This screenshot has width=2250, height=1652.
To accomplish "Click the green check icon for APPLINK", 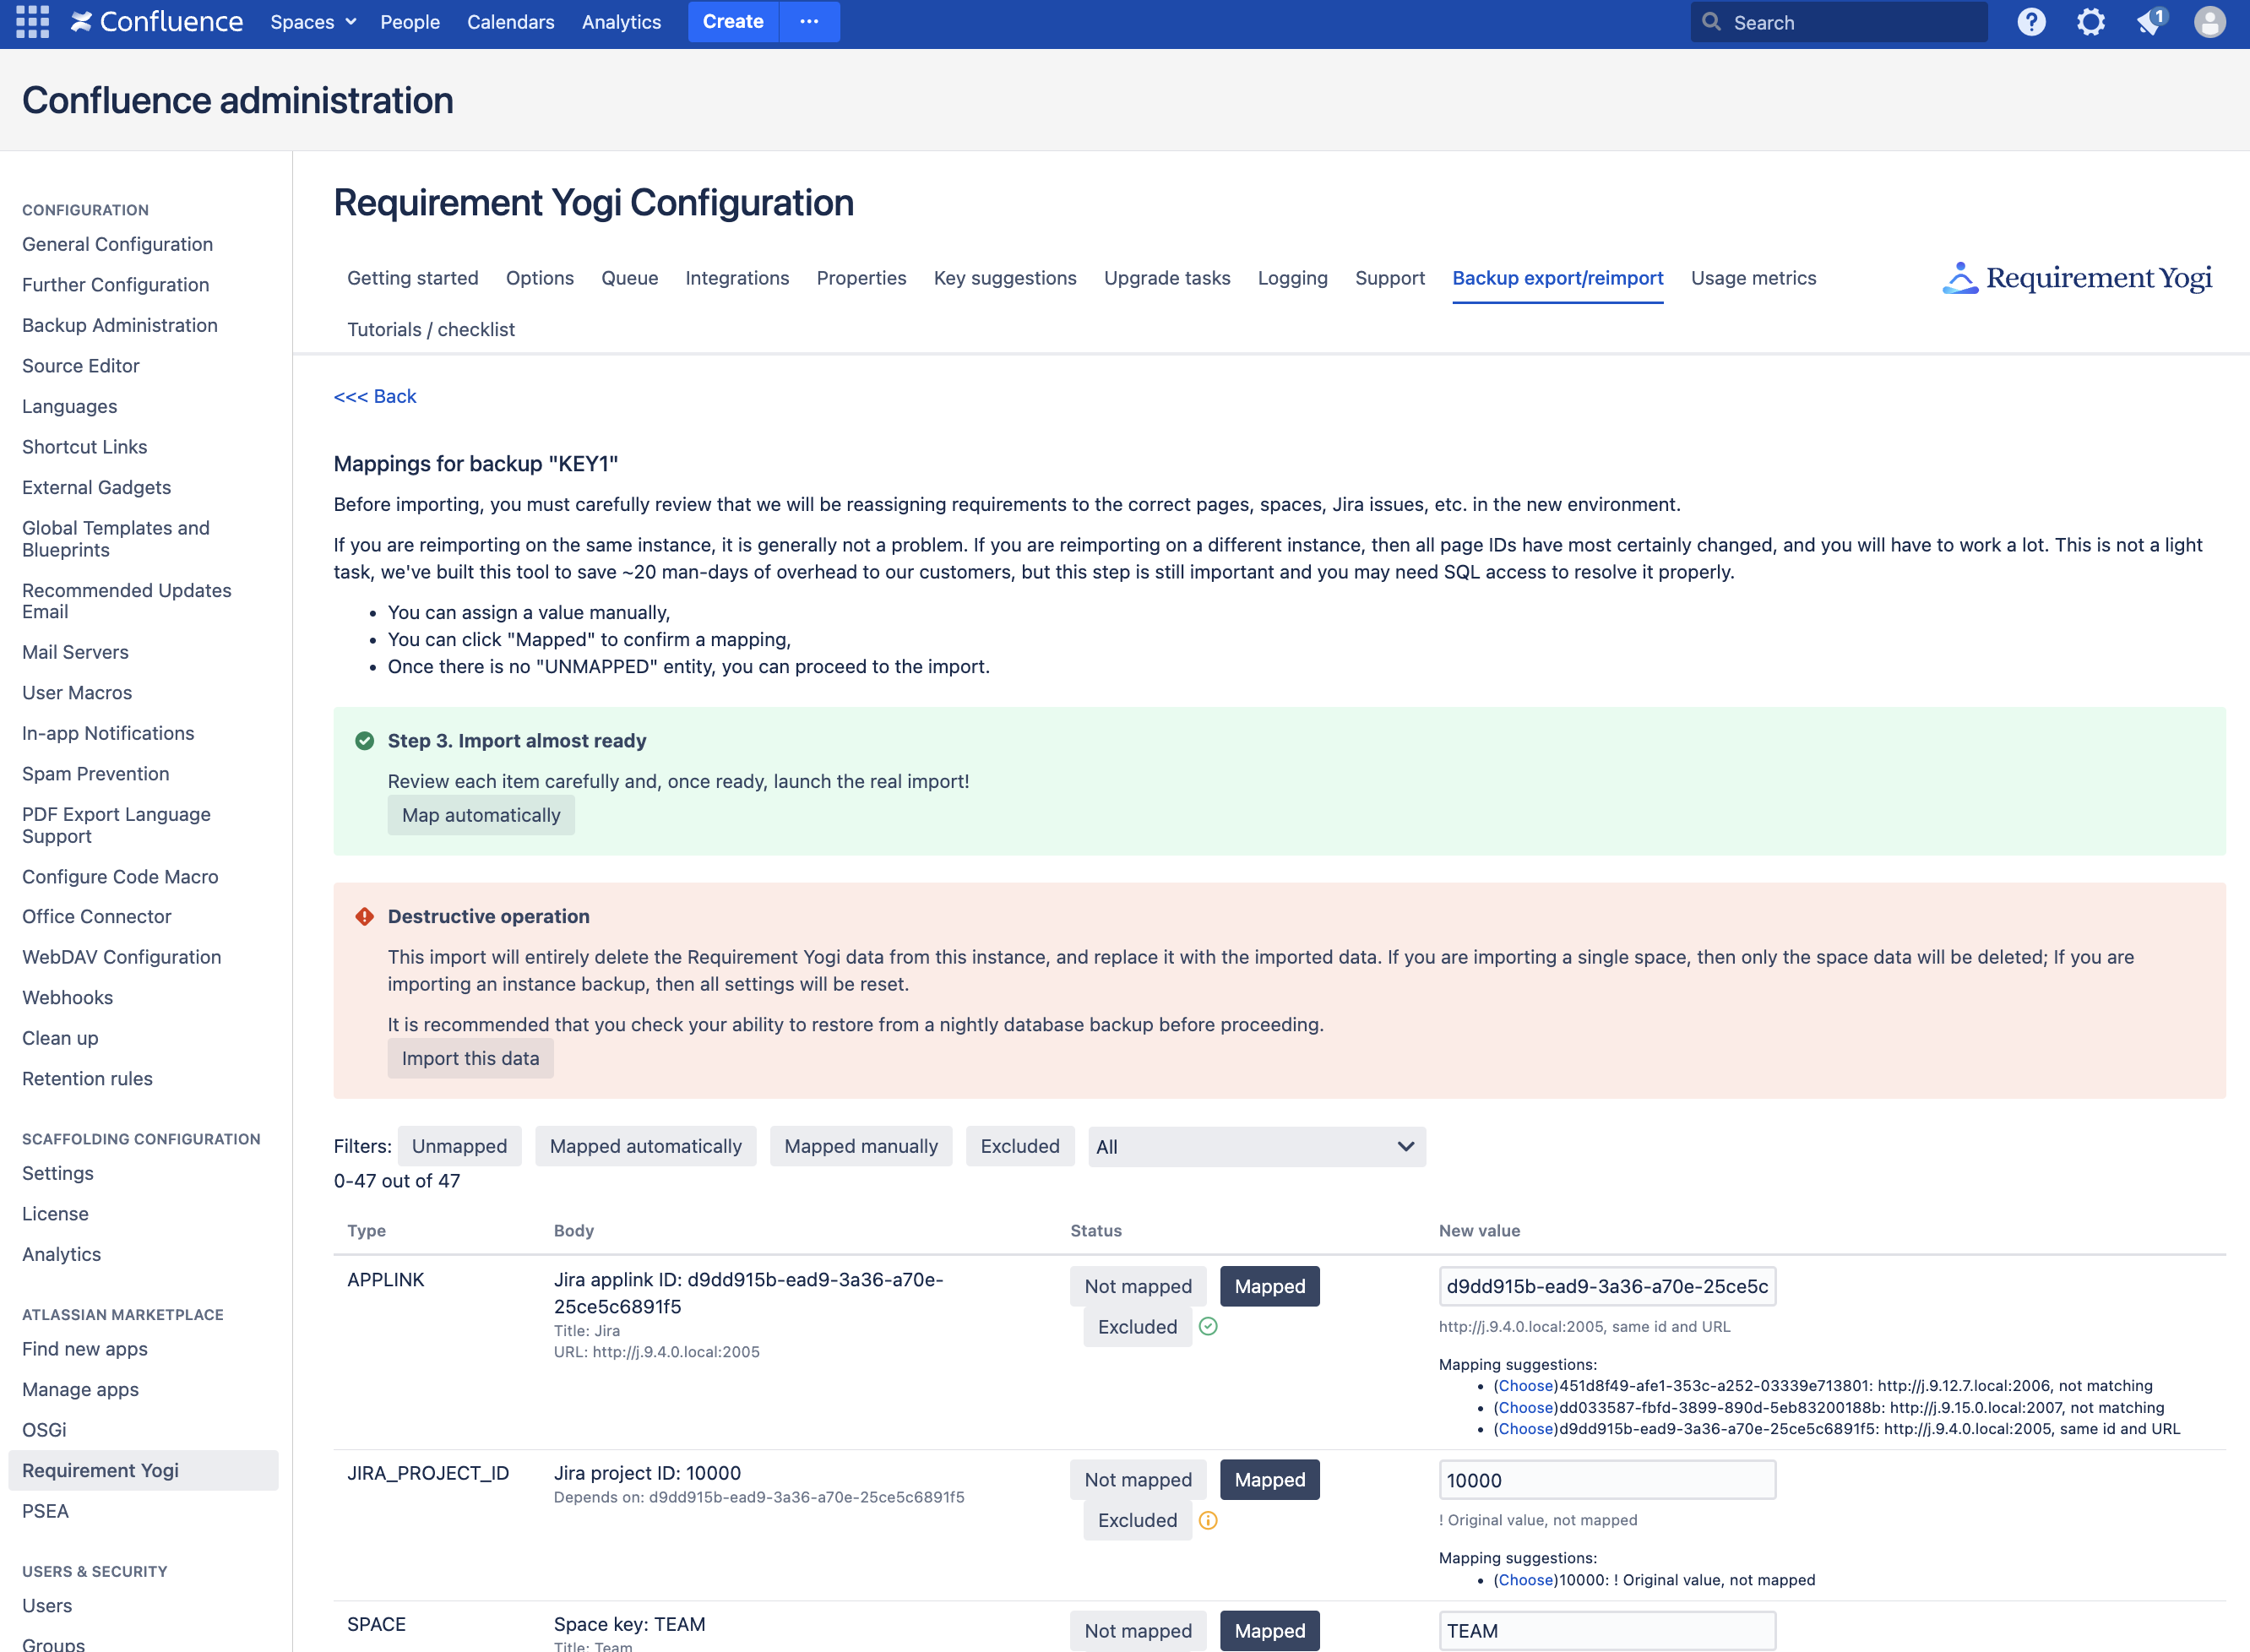I will pos(1208,1326).
